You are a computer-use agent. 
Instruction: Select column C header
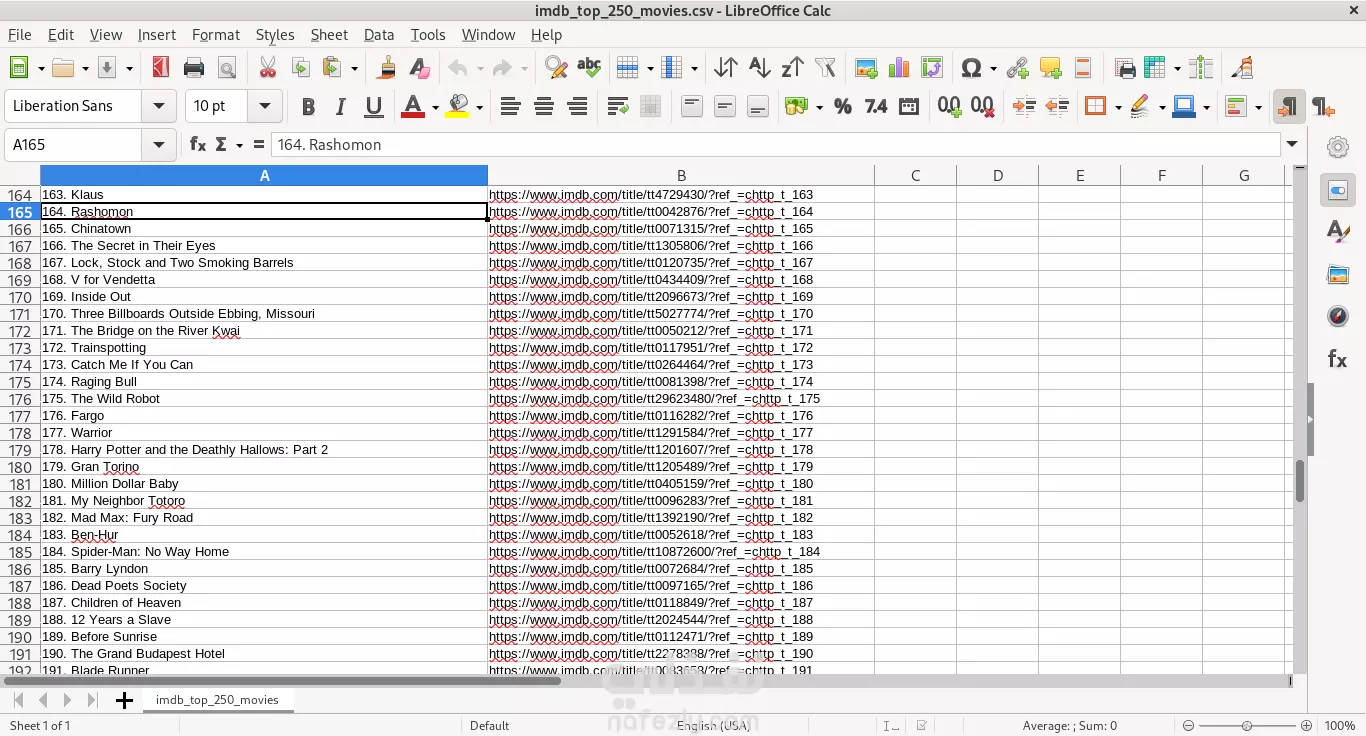[x=915, y=176]
